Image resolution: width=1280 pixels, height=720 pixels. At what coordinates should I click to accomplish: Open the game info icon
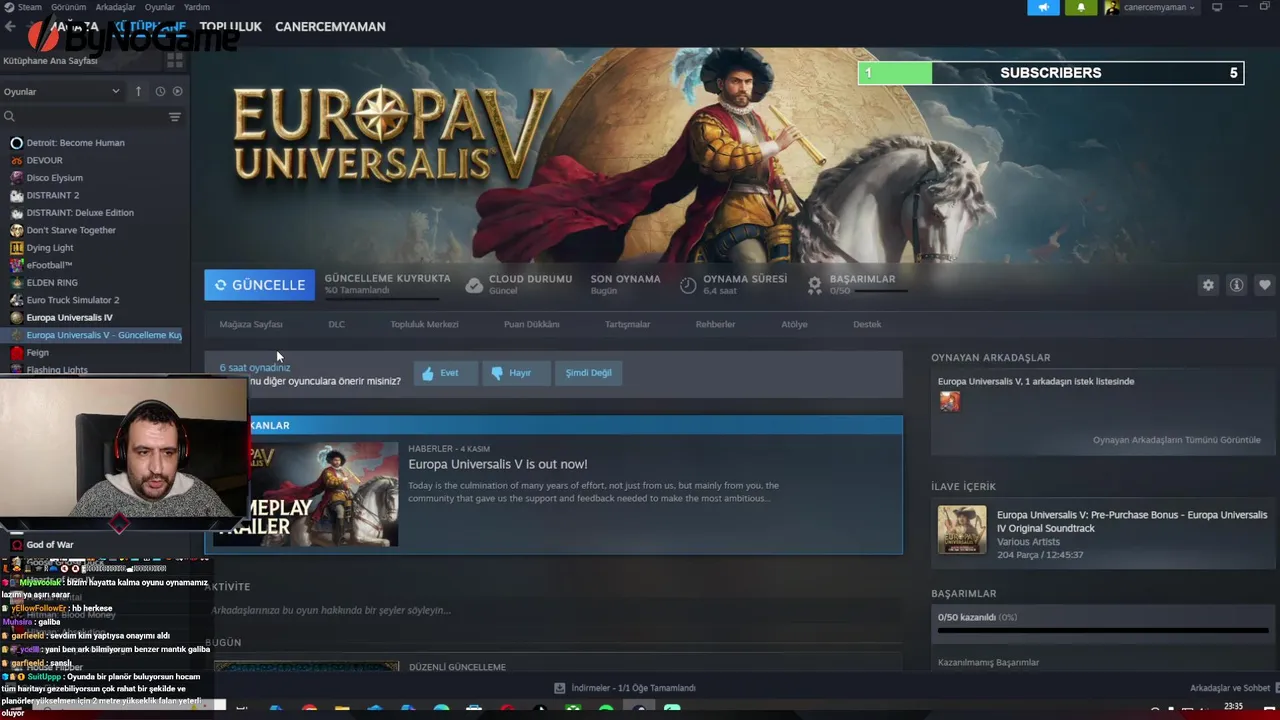click(1236, 285)
